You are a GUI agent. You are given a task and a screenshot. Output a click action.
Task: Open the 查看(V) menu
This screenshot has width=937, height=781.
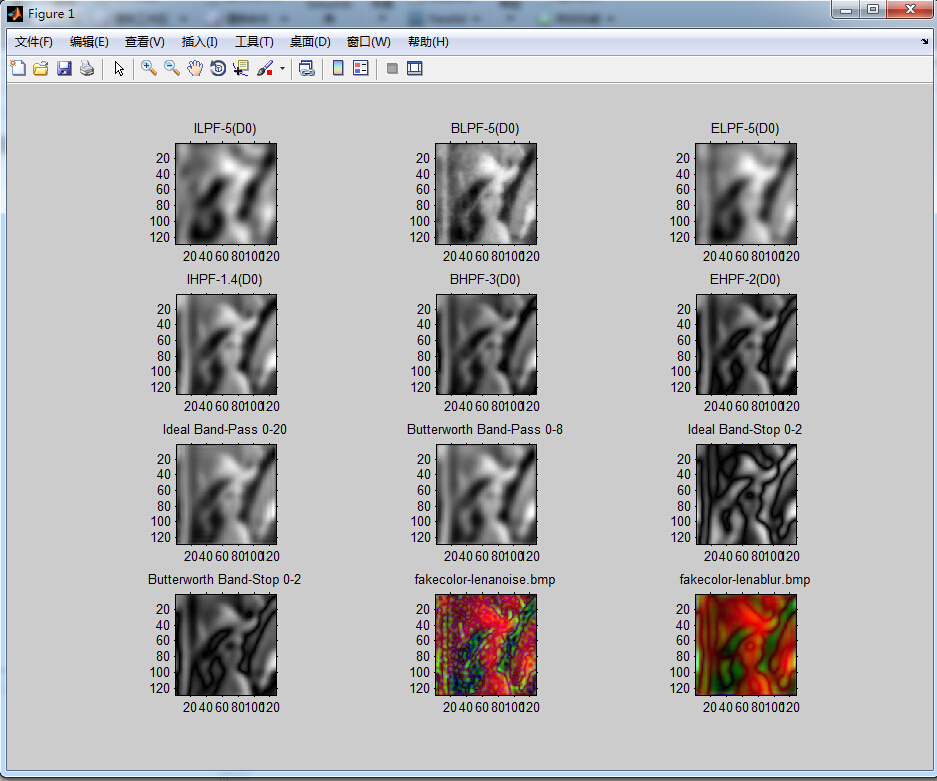(145, 42)
